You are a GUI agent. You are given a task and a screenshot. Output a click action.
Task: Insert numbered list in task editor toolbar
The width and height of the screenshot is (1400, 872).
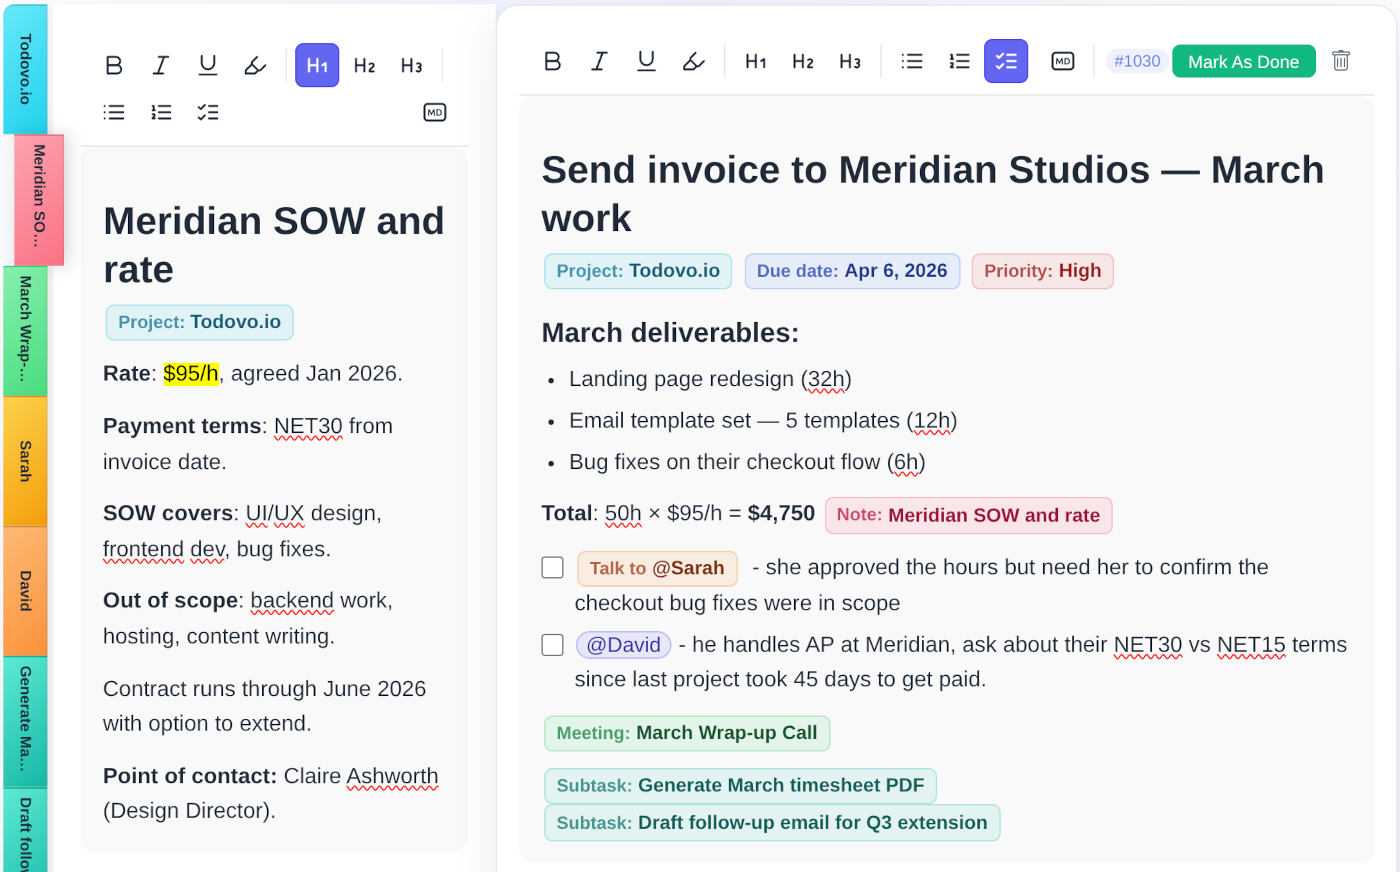point(959,61)
